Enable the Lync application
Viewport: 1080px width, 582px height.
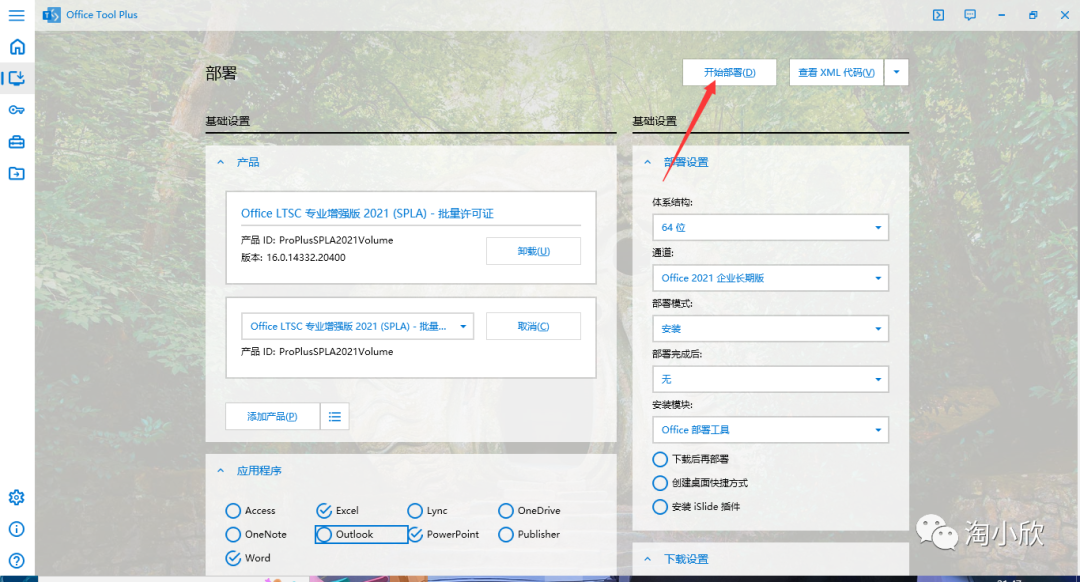pyautogui.click(x=415, y=510)
